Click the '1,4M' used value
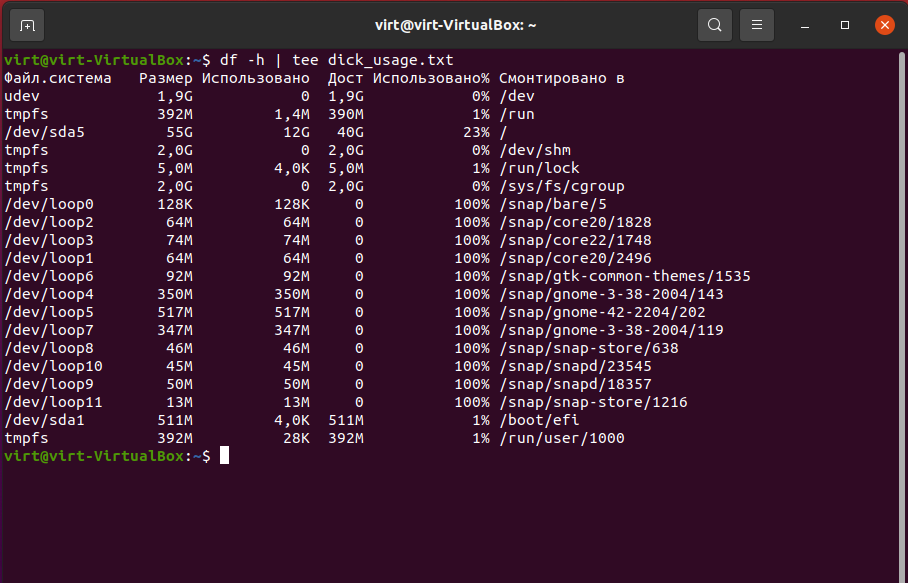This screenshot has width=908, height=583. click(x=291, y=114)
